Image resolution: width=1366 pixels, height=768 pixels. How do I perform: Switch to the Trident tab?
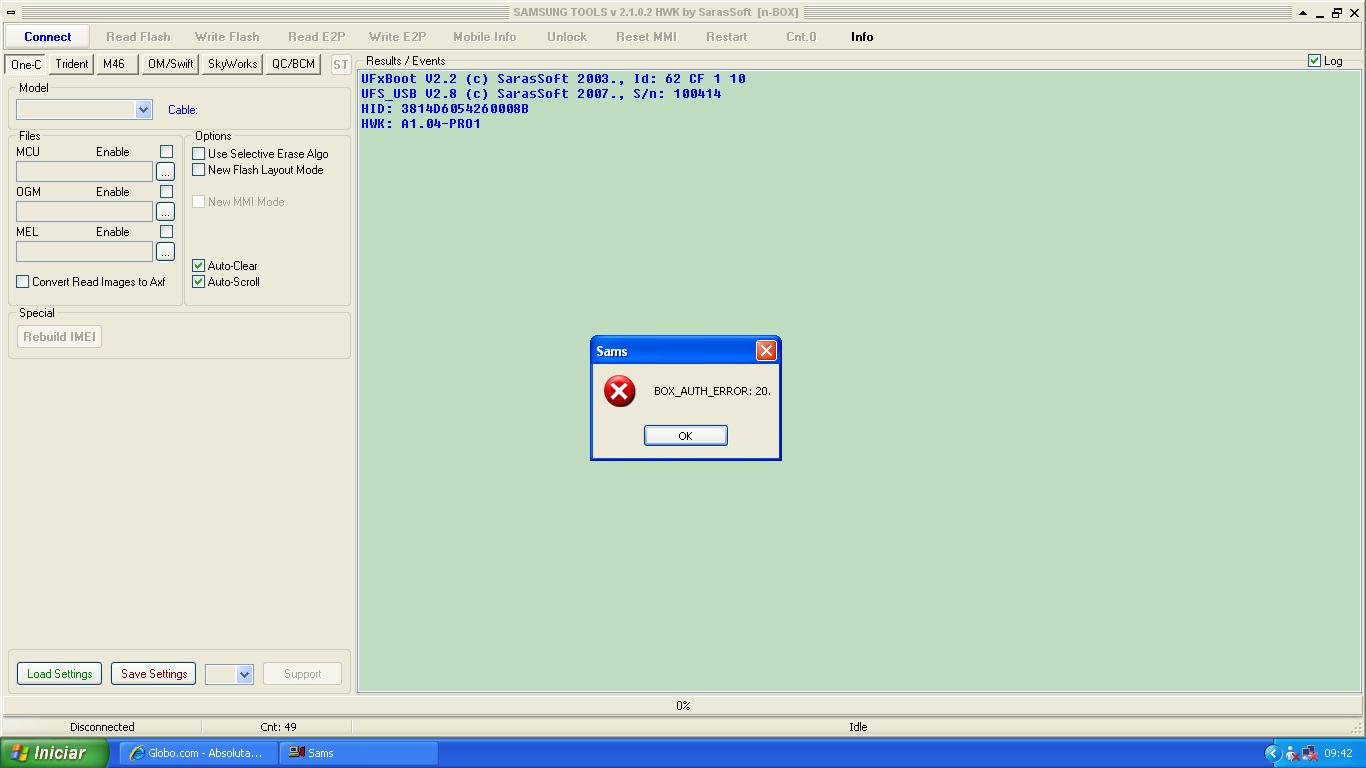click(72, 64)
